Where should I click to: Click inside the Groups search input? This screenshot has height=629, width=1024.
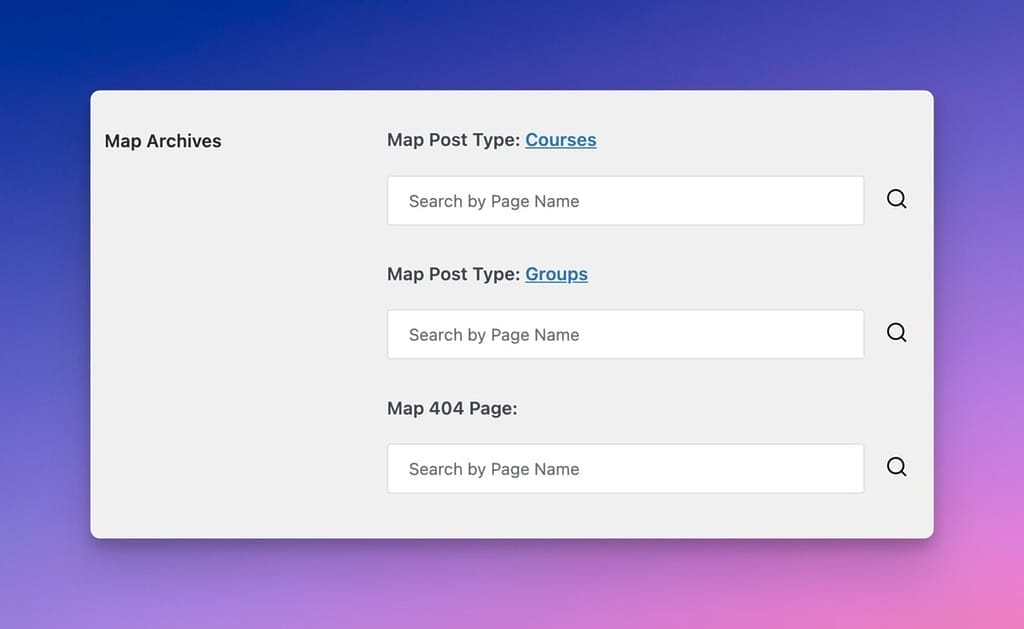pos(625,334)
